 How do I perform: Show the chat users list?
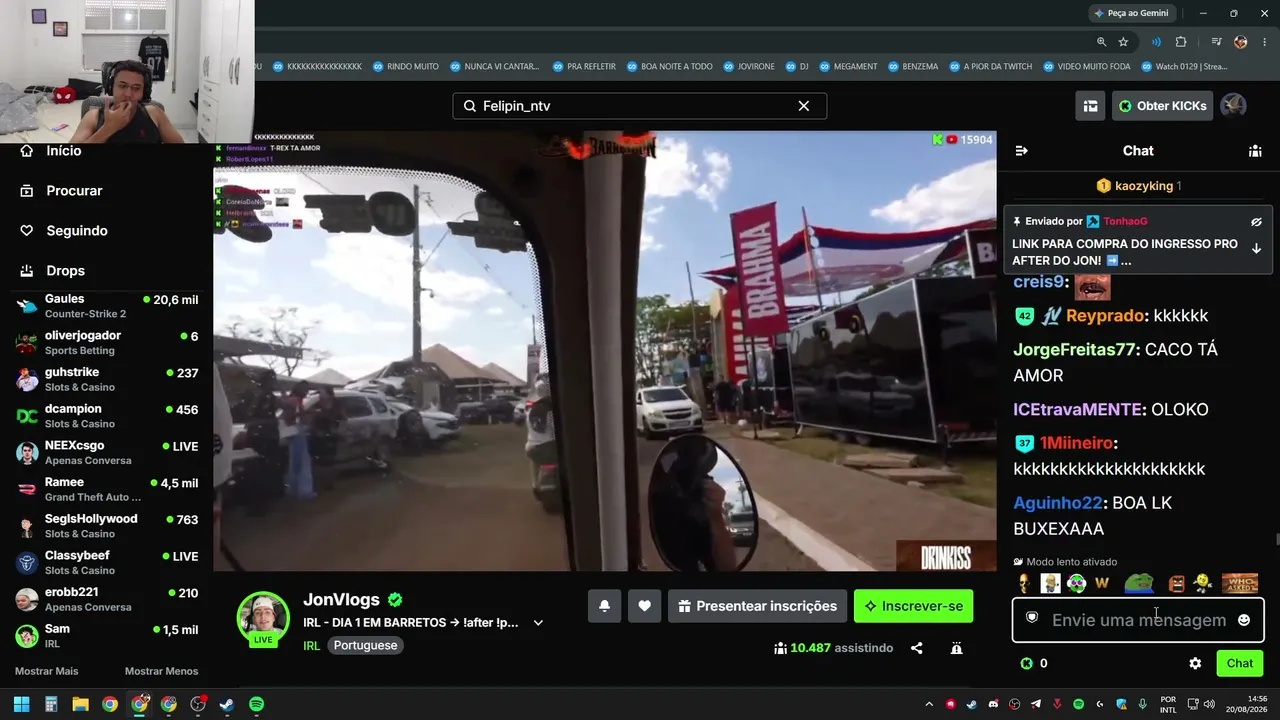coord(1254,151)
